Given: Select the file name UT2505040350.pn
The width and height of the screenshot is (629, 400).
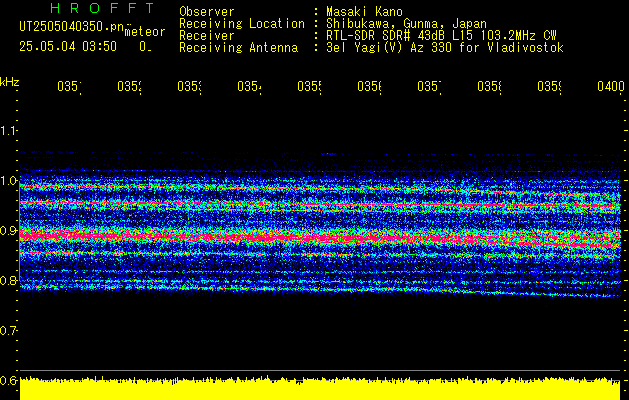Looking at the screenshot, I should pyautogui.click(x=72, y=26).
